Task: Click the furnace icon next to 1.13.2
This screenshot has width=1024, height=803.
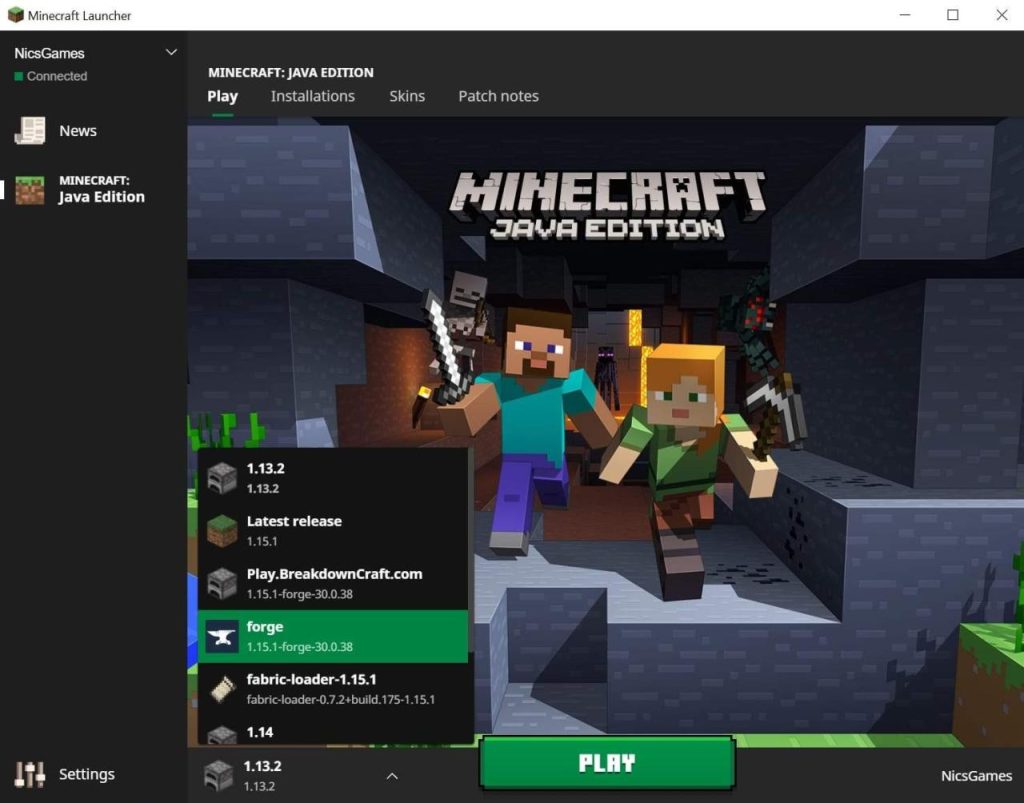Action: pos(221,477)
